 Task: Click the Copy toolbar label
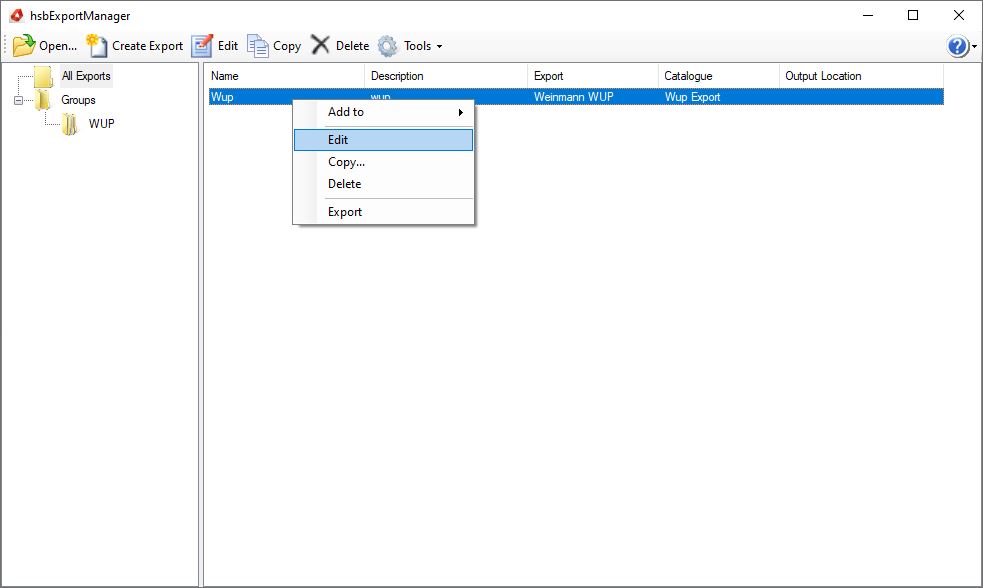(286, 46)
